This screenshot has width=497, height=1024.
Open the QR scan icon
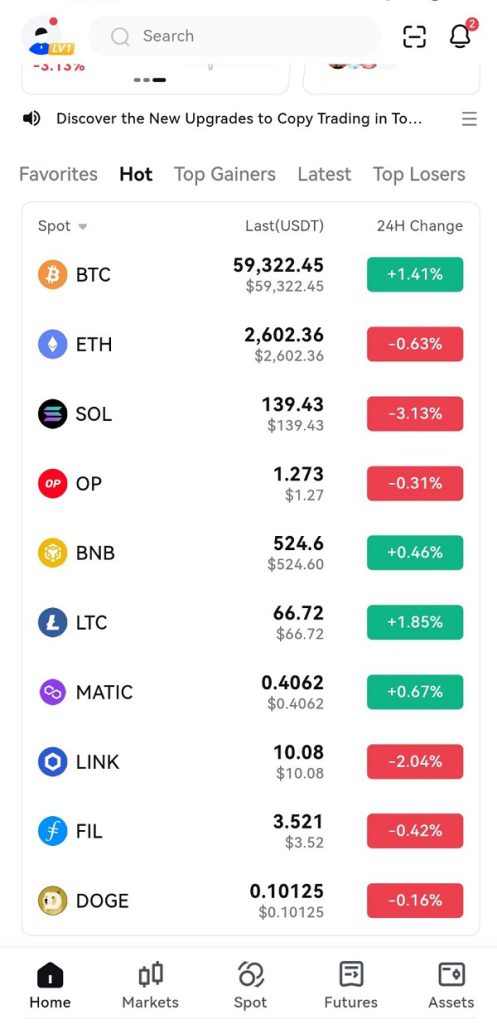point(414,36)
